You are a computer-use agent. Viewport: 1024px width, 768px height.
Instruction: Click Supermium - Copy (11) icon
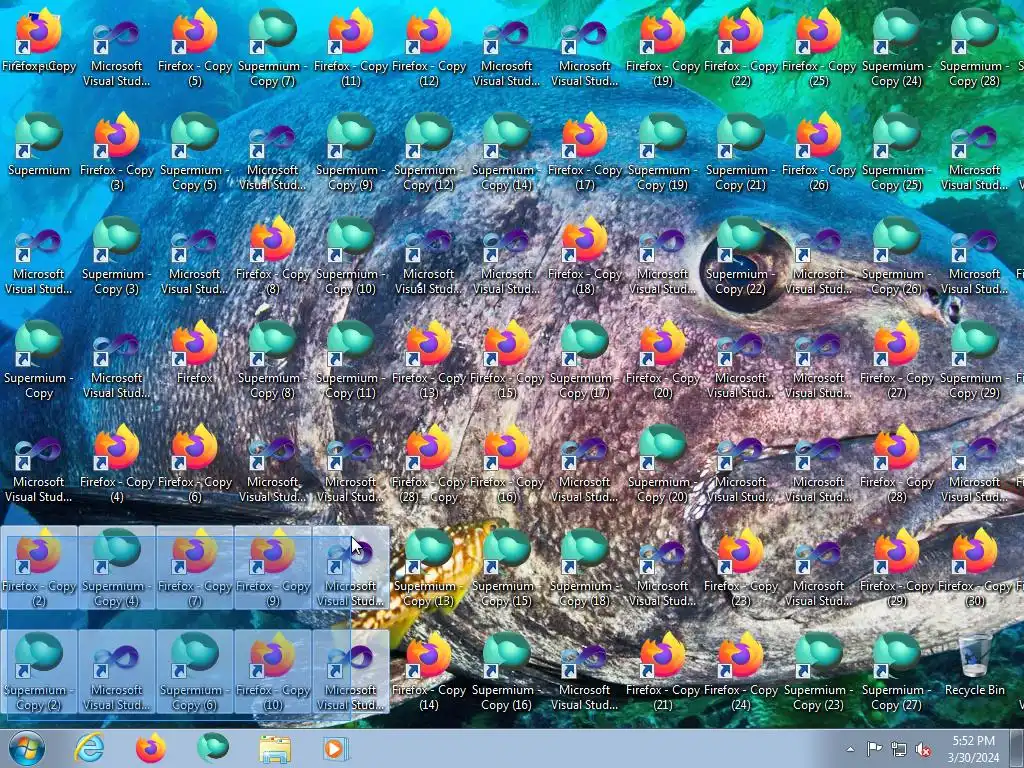point(351,359)
